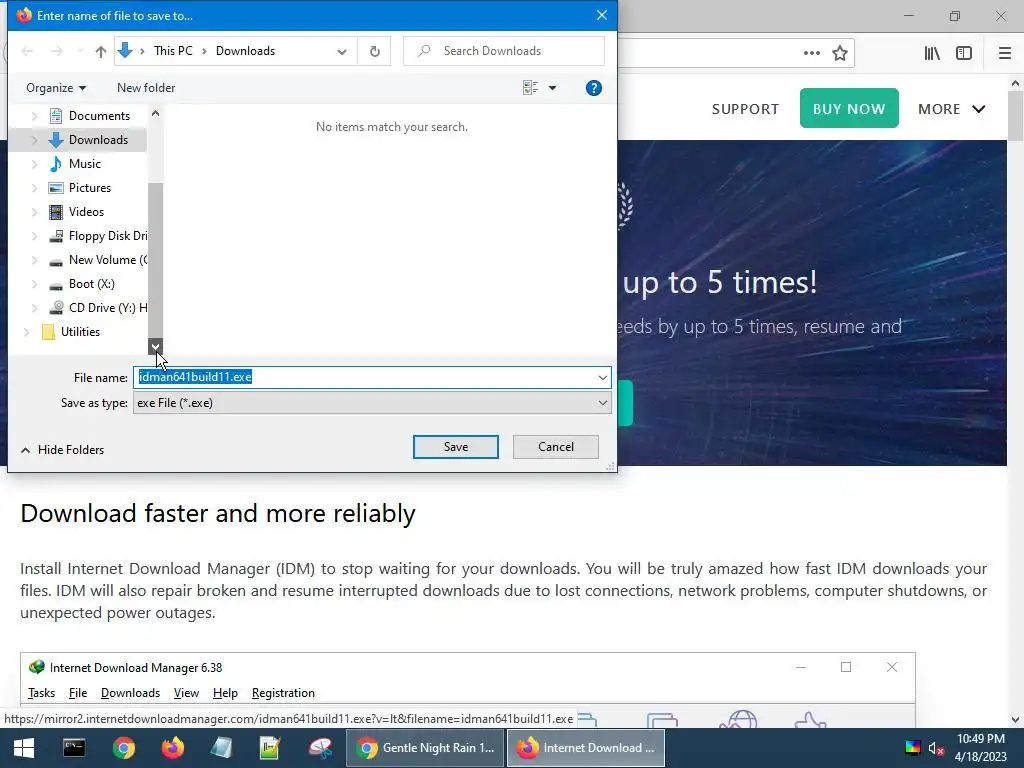Click the SUPPORT link on the webpage
The width and height of the screenshot is (1024, 768).
[x=745, y=109]
